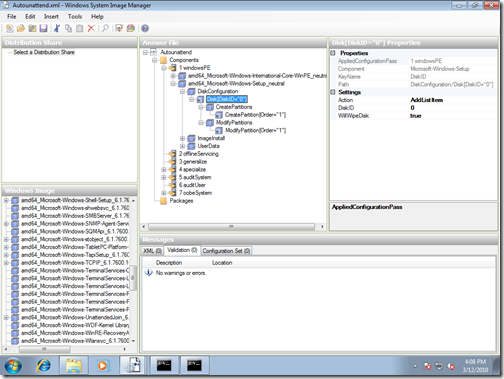504x379 pixels.
Task: Open the Help menu
Action: click(97, 17)
